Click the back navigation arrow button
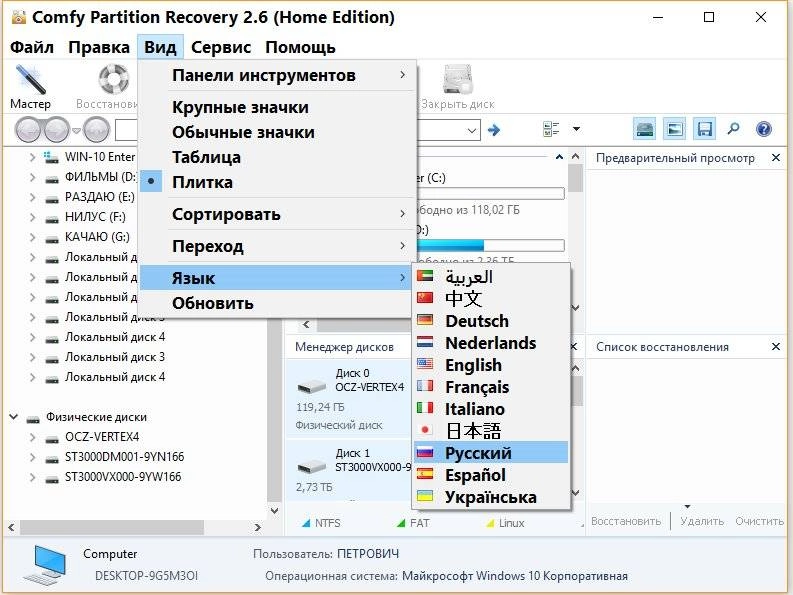The height and width of the screenshot is (595, 793). (x=27, y=130)
